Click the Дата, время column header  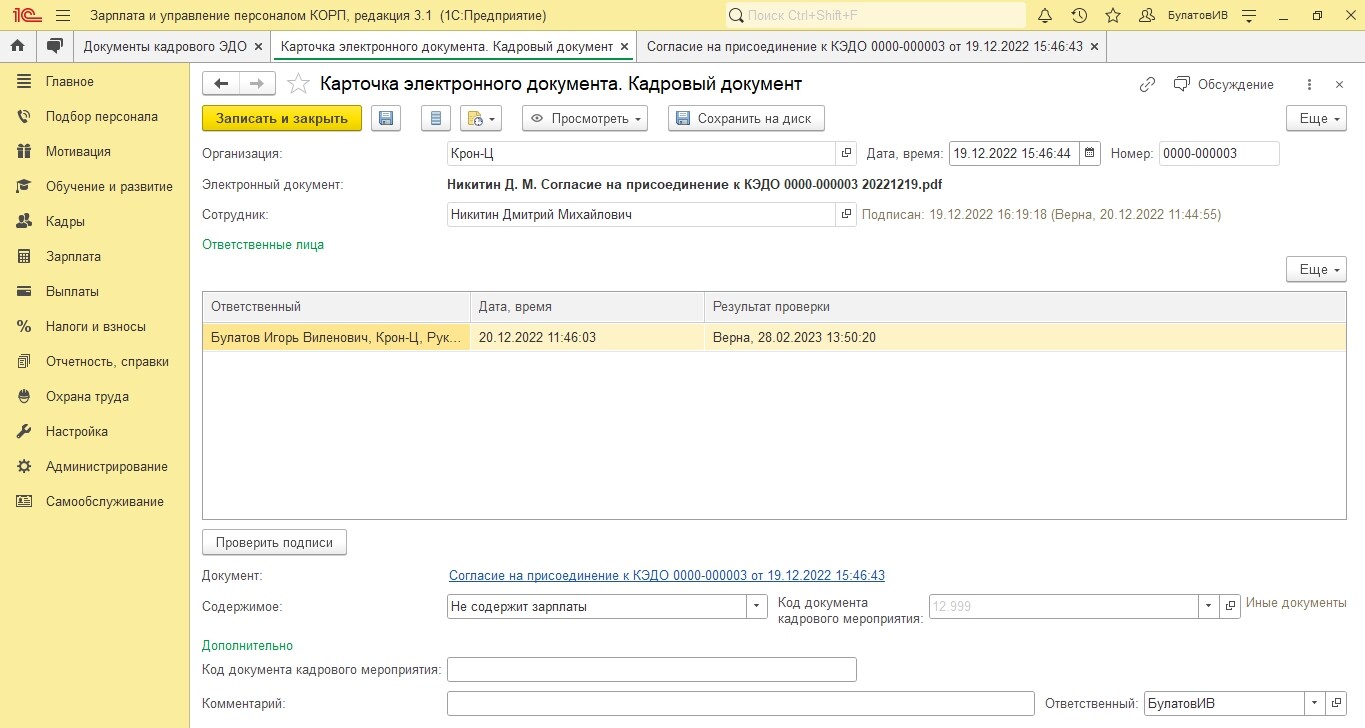(x=587, y=307)
